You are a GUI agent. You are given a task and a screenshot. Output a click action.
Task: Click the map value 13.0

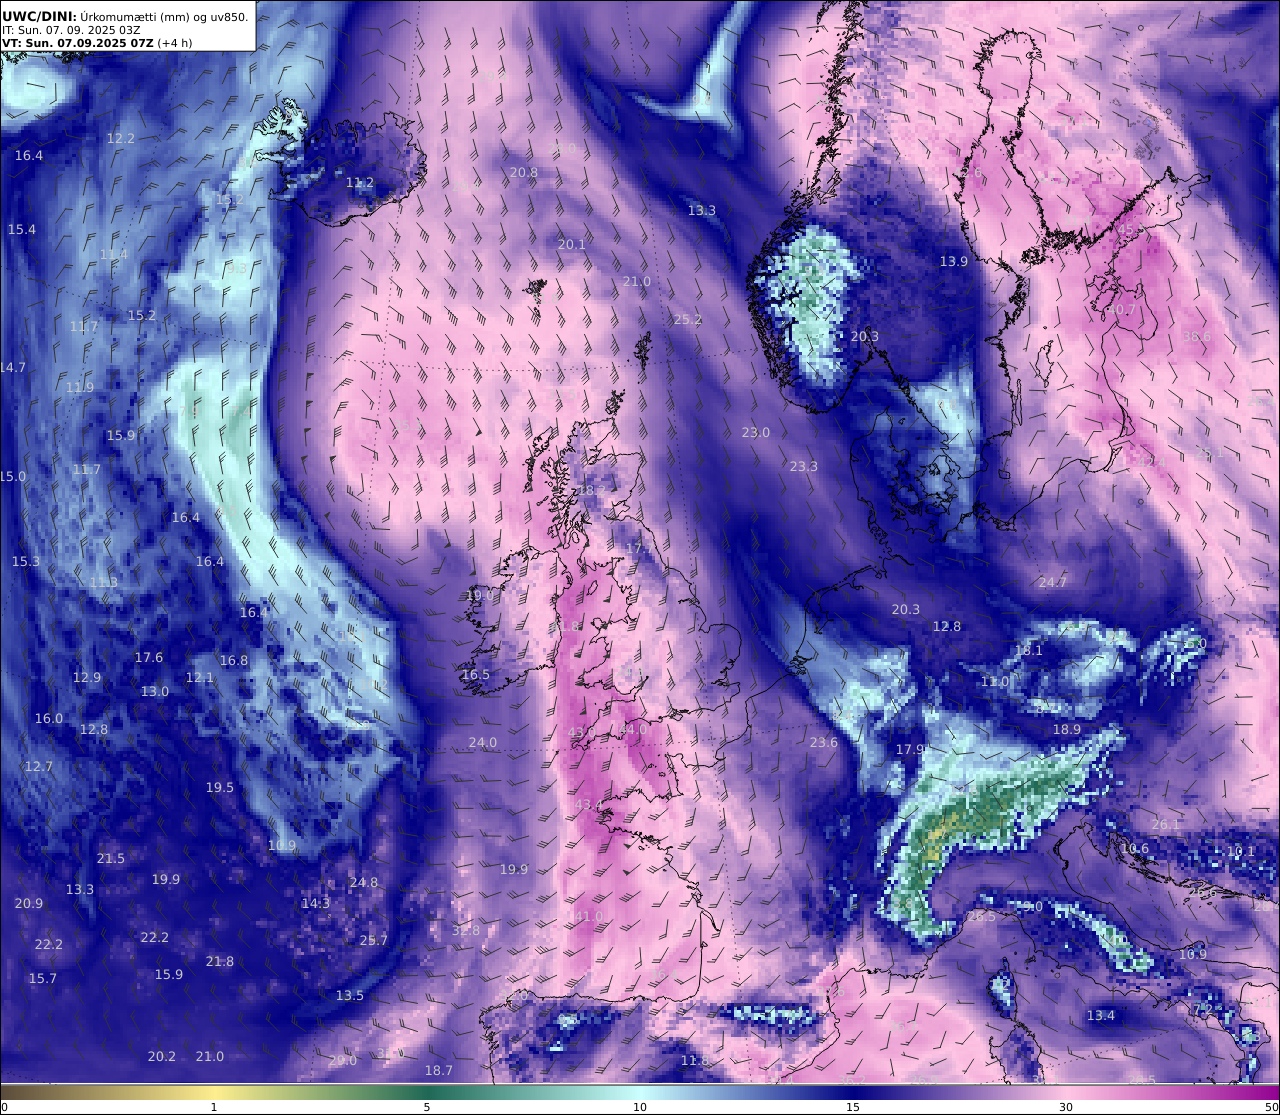[x=155, y=692]
